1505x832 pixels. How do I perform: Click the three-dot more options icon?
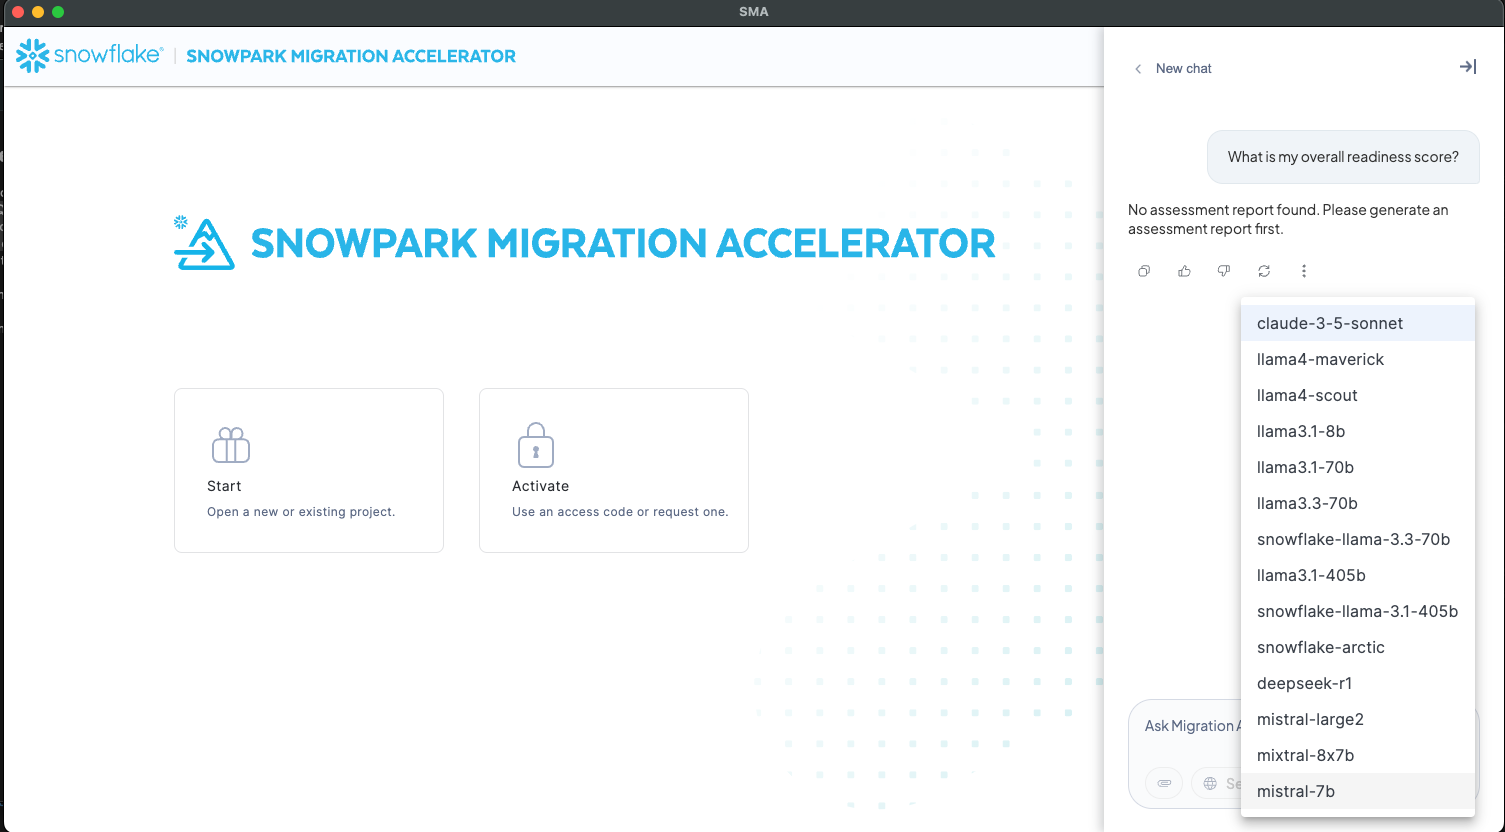[1304, 271]
